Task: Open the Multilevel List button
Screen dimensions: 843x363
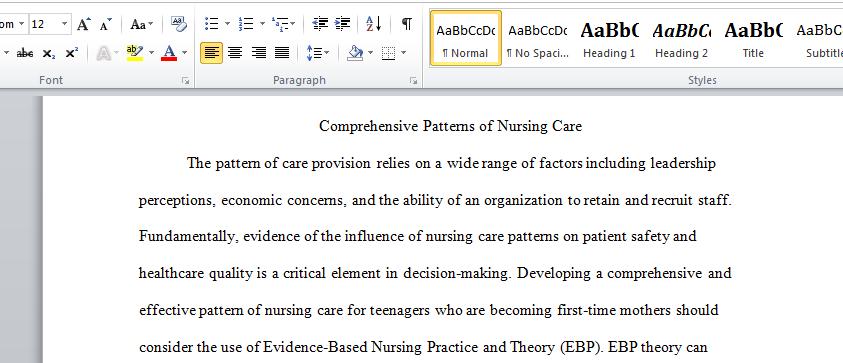Action: click(283, 24)
